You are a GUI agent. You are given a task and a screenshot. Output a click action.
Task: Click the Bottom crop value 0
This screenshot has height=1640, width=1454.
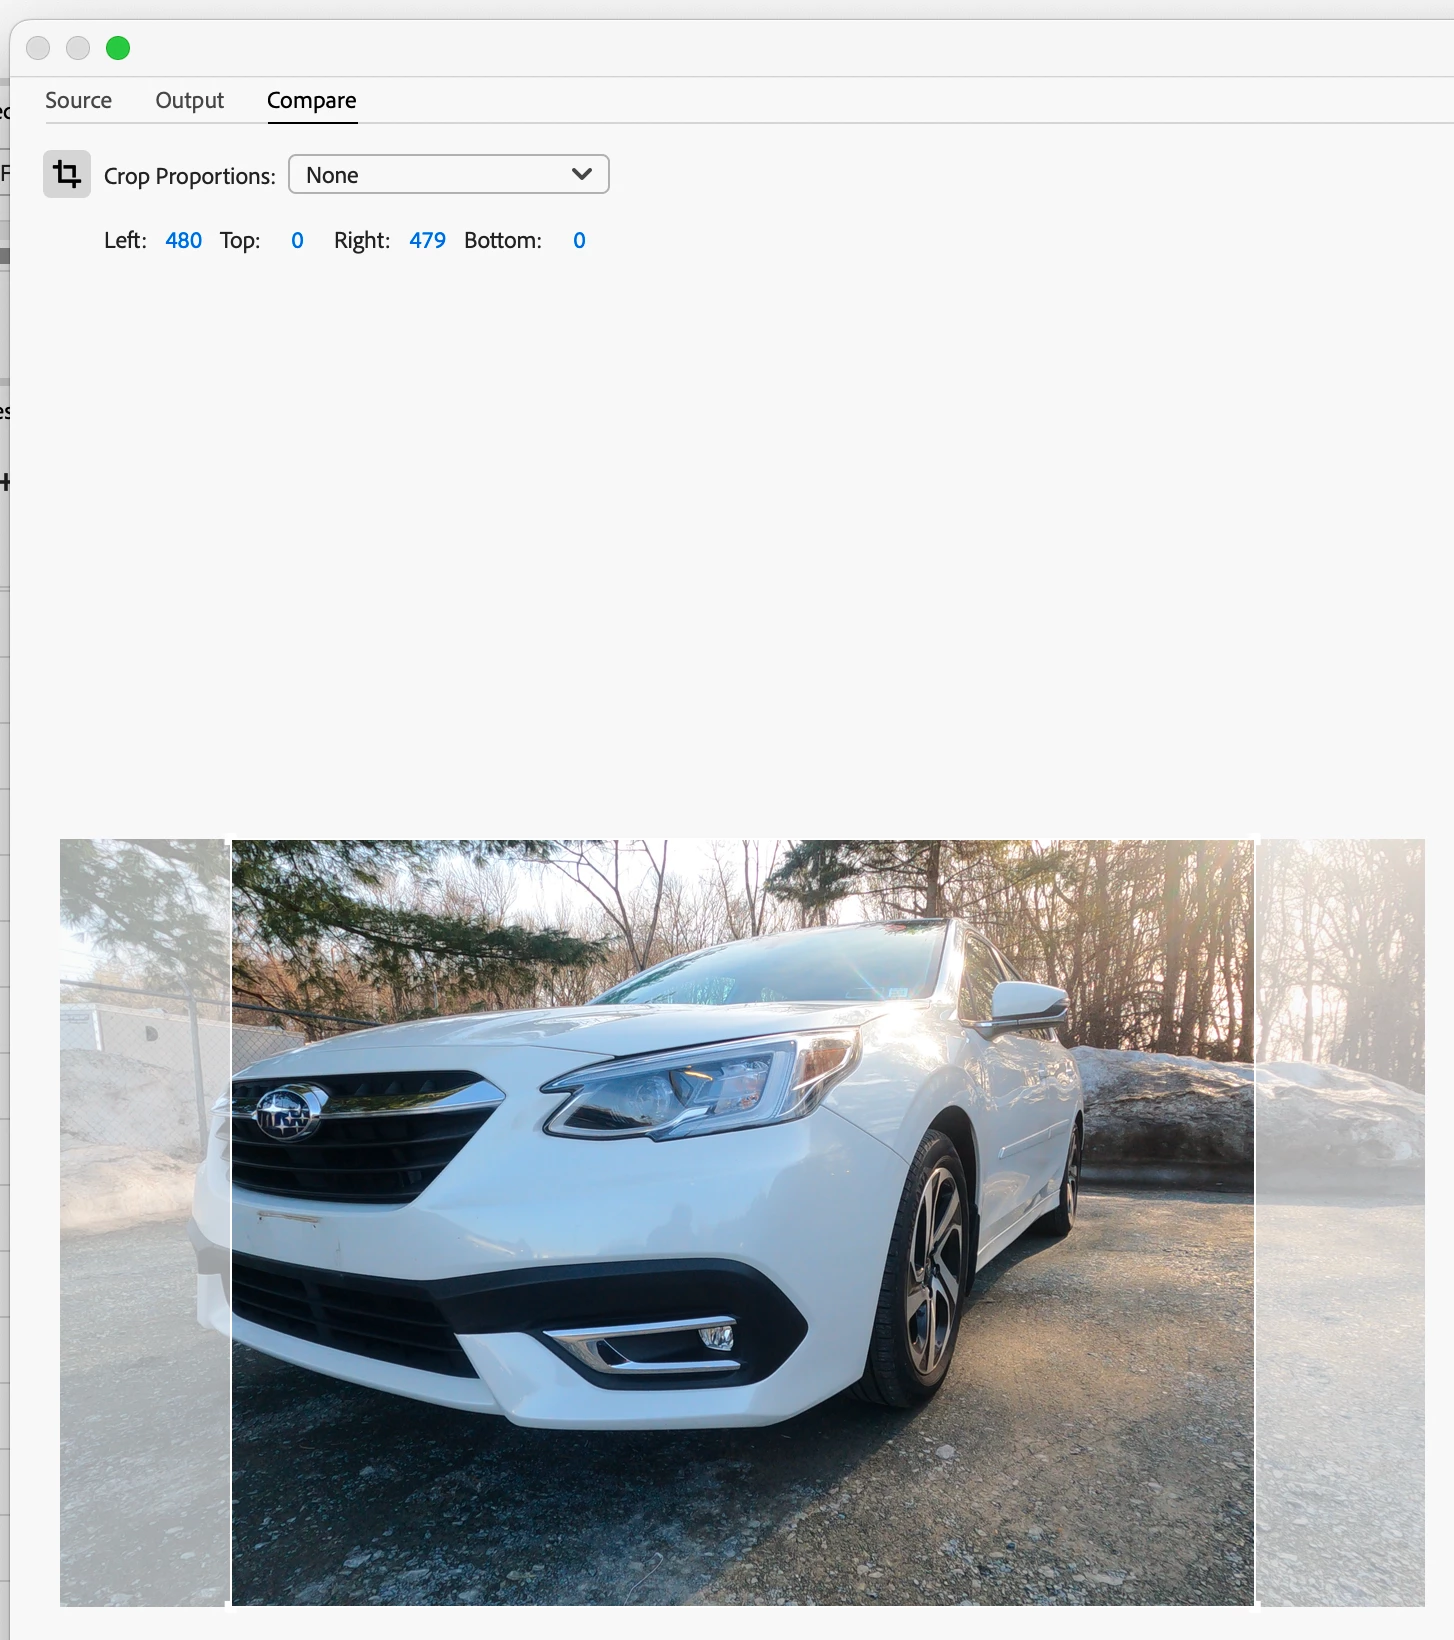pyautogui.click(x=579, y=240)
